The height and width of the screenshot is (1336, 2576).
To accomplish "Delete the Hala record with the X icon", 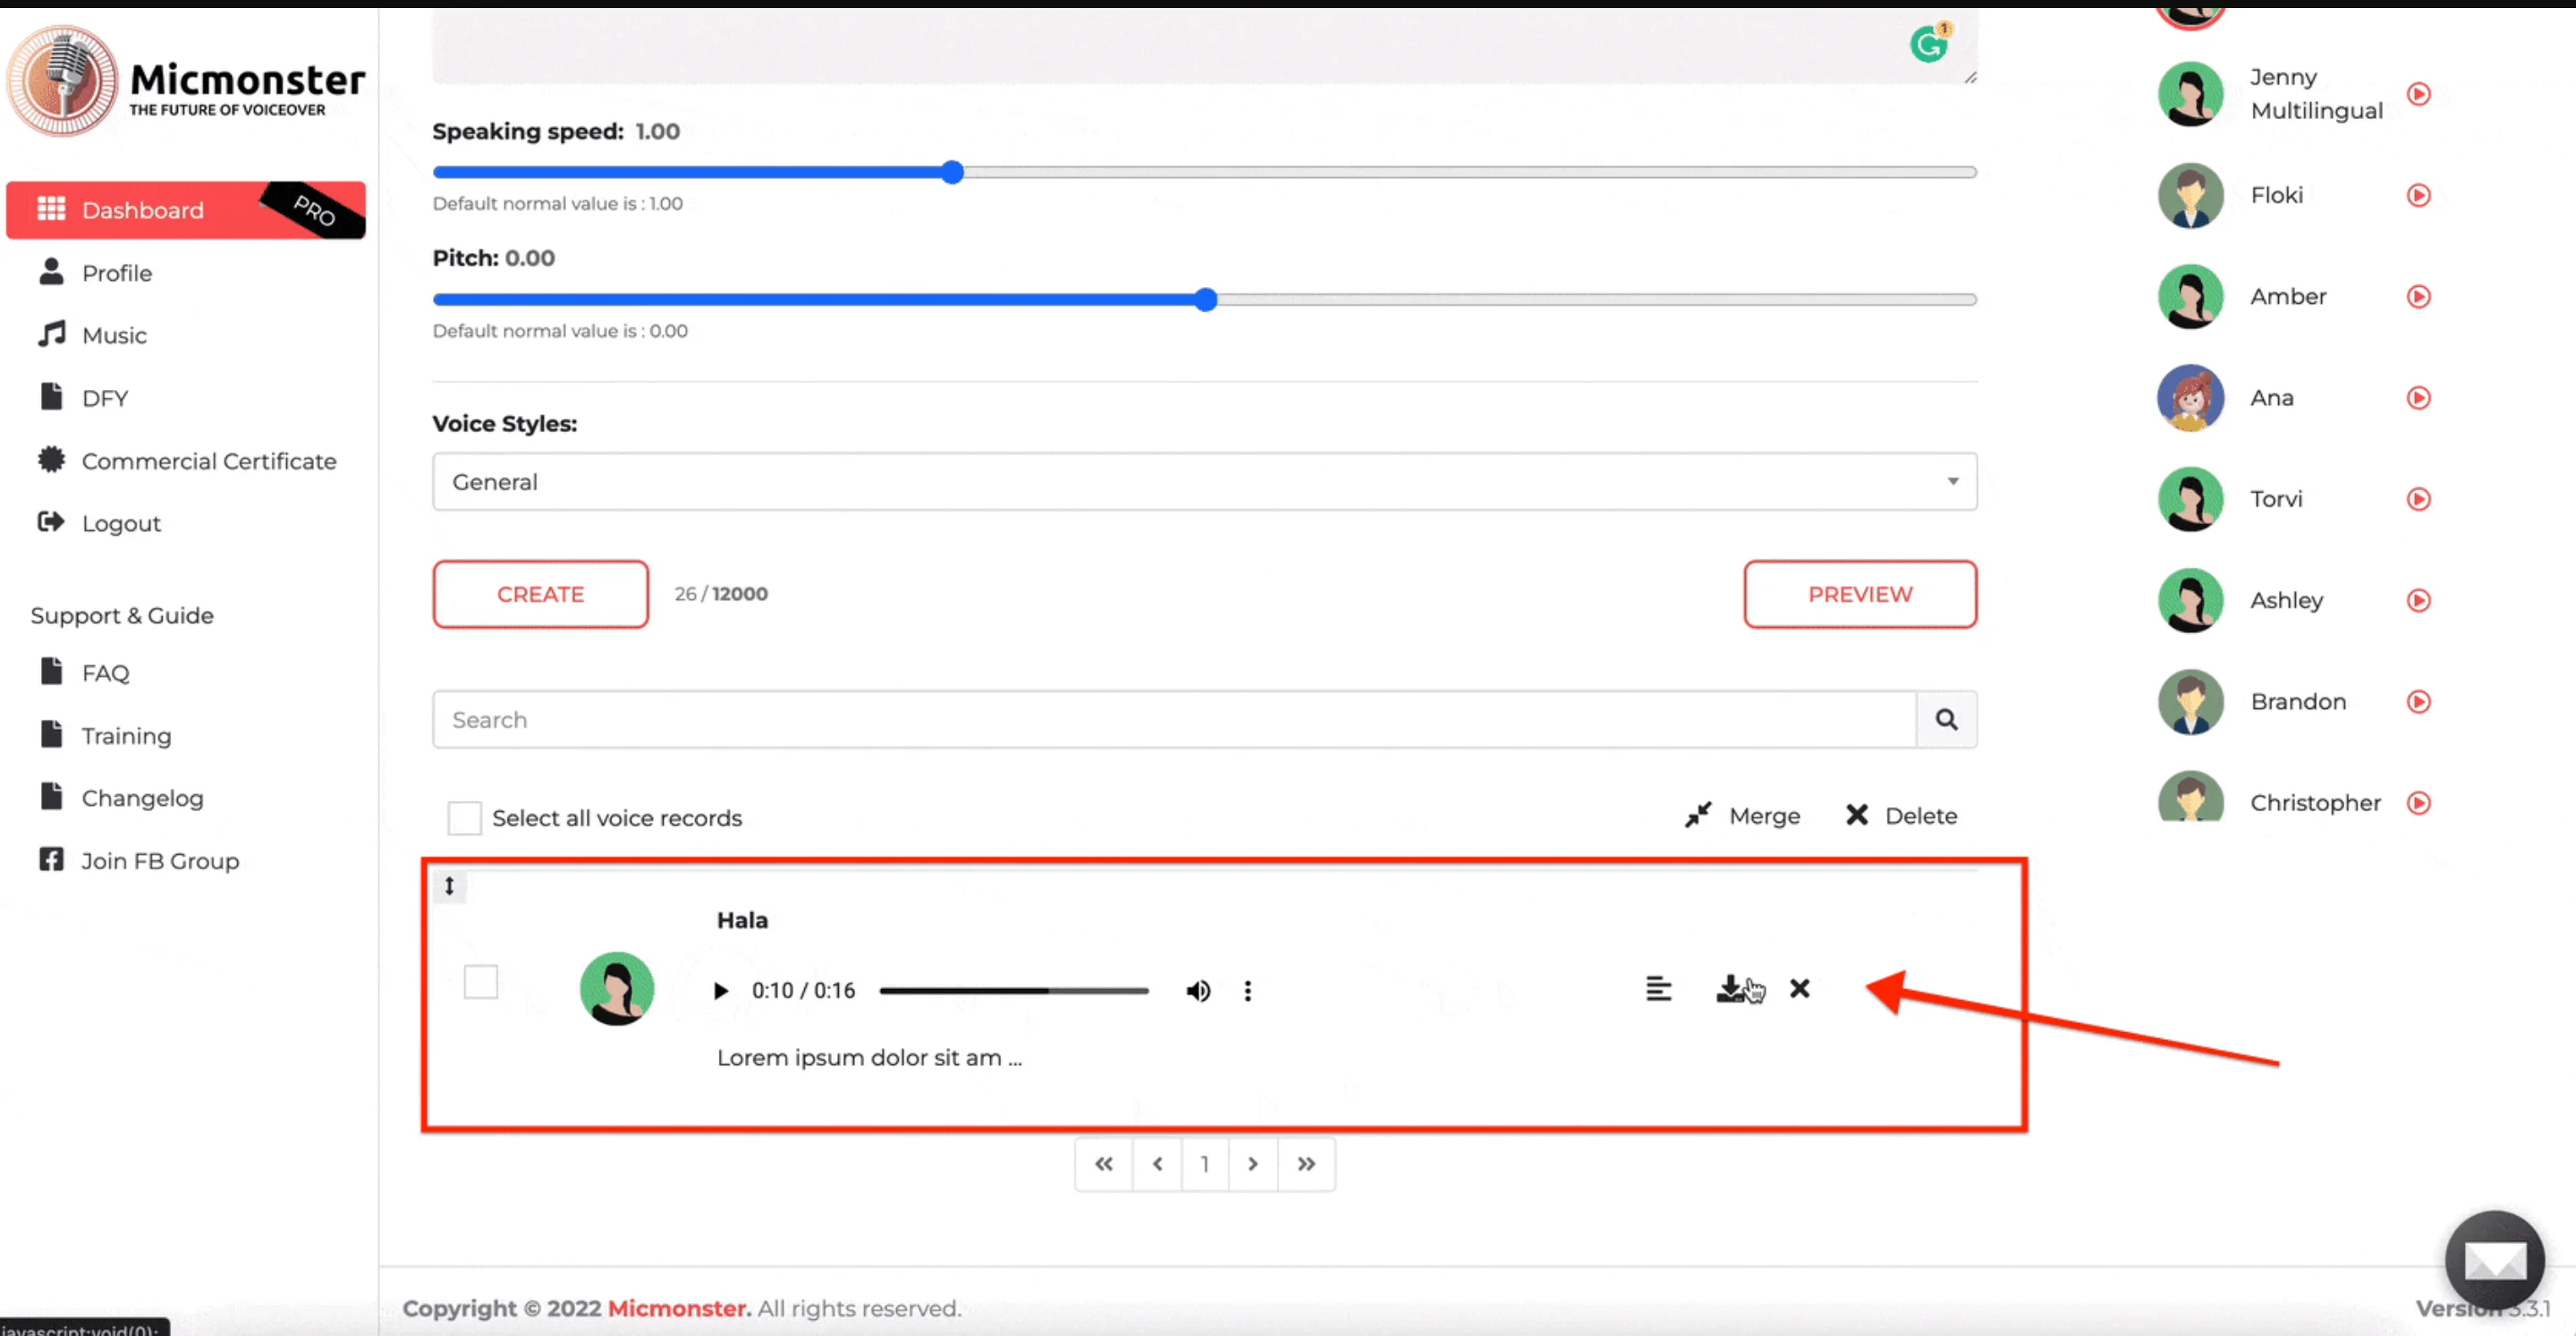I will 1799,988.
